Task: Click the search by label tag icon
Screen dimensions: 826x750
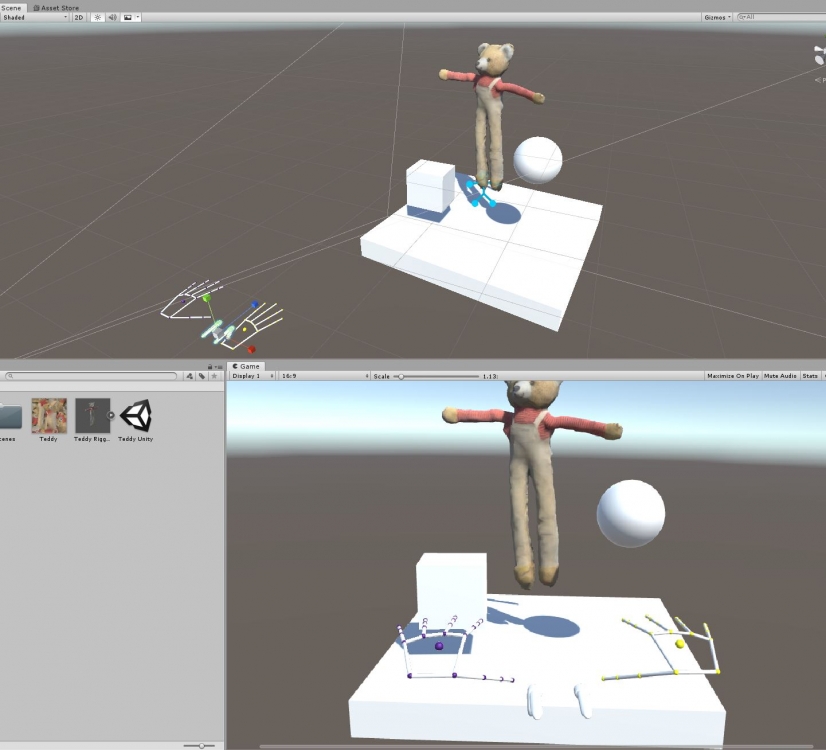Action: click(x=201, y=376)
